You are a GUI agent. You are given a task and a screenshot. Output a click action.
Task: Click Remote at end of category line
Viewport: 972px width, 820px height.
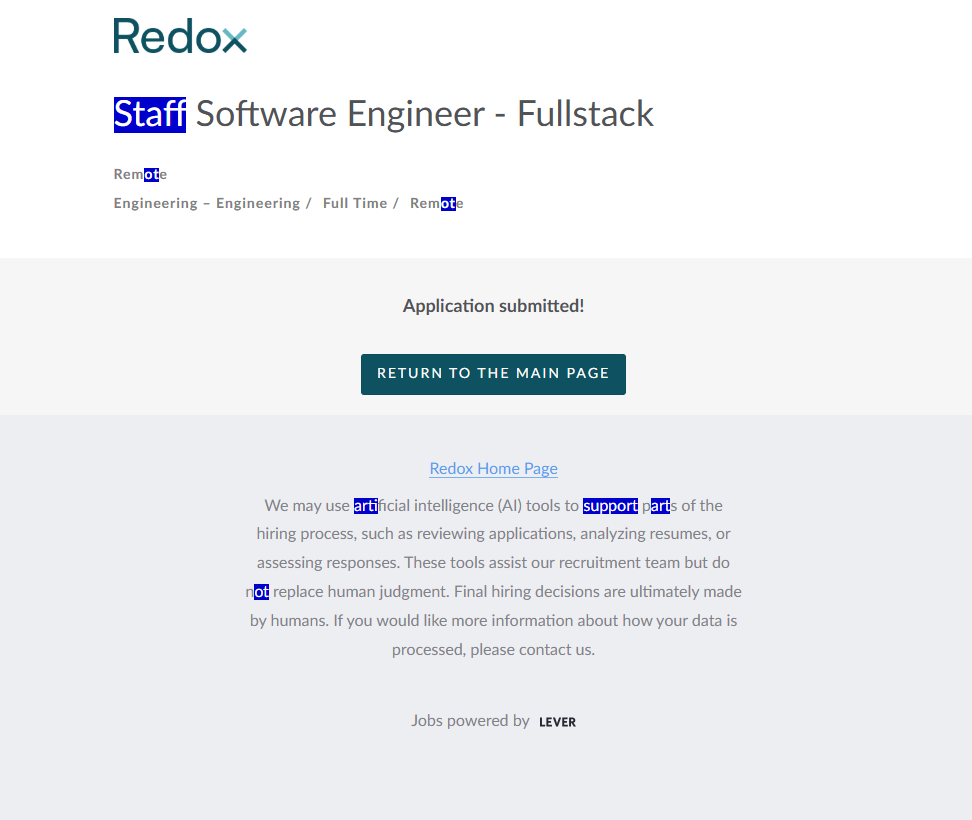point(436,203)
